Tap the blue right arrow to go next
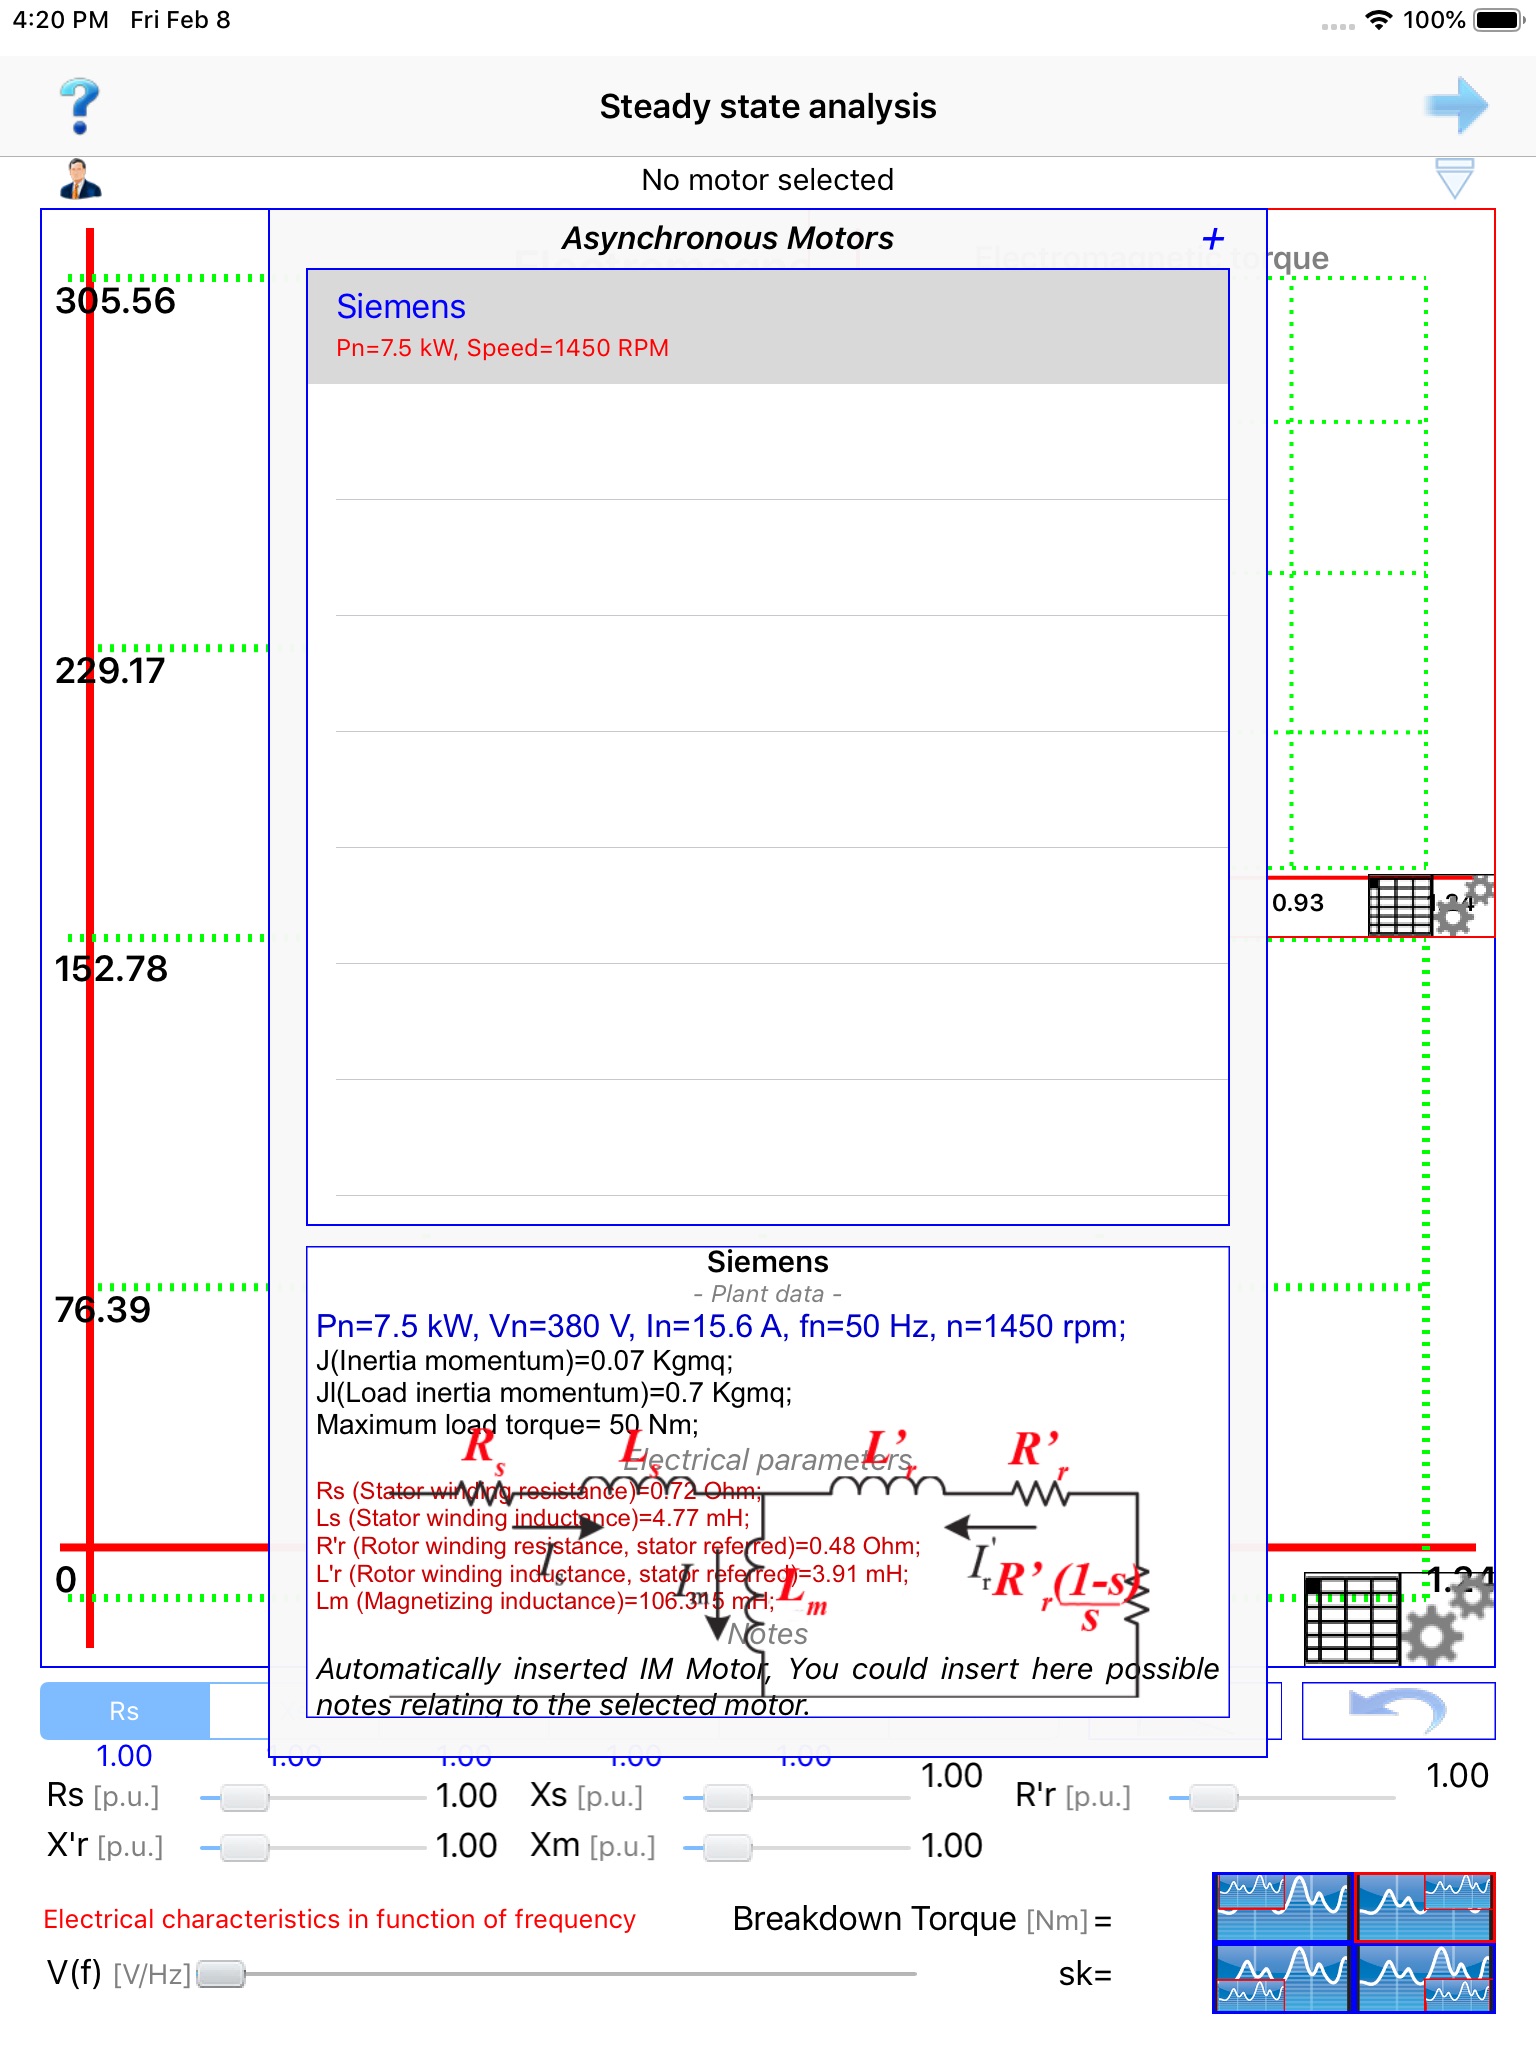This screenshot has height=2048, width=1536. coord(1456,105)
